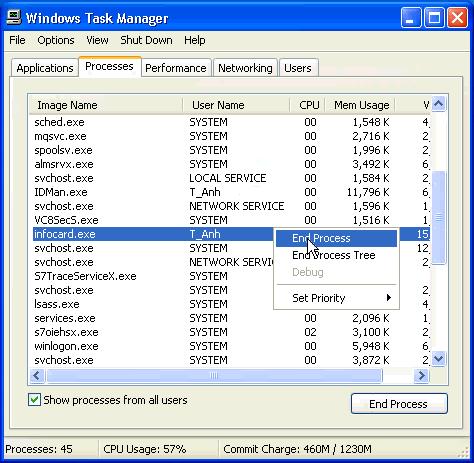The image size is (474, 463).
Task: Select the IDMan.exe process row
Action: coord(231,192)
